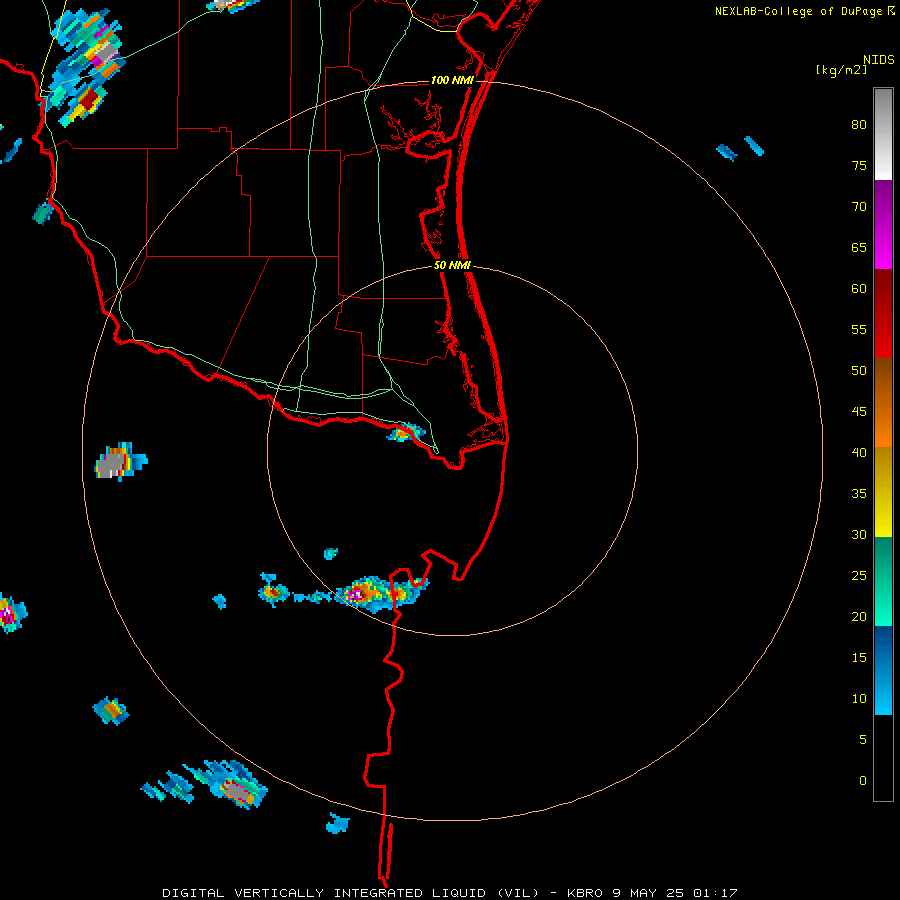Click the 35 value on the color scale

click(x=859, y=494)
